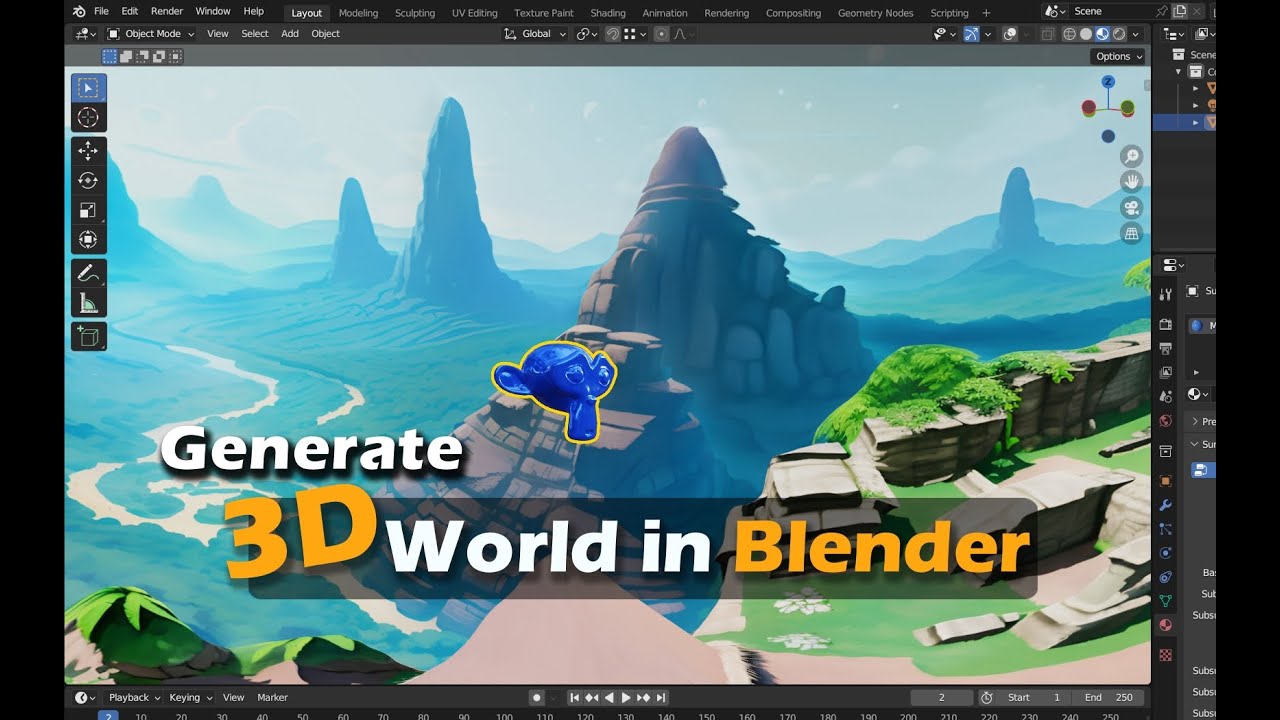The height and width of the screenshot is (720, 1280).
Task: Open the Texture properties checker tab
Action: (x=1165, y=655)
